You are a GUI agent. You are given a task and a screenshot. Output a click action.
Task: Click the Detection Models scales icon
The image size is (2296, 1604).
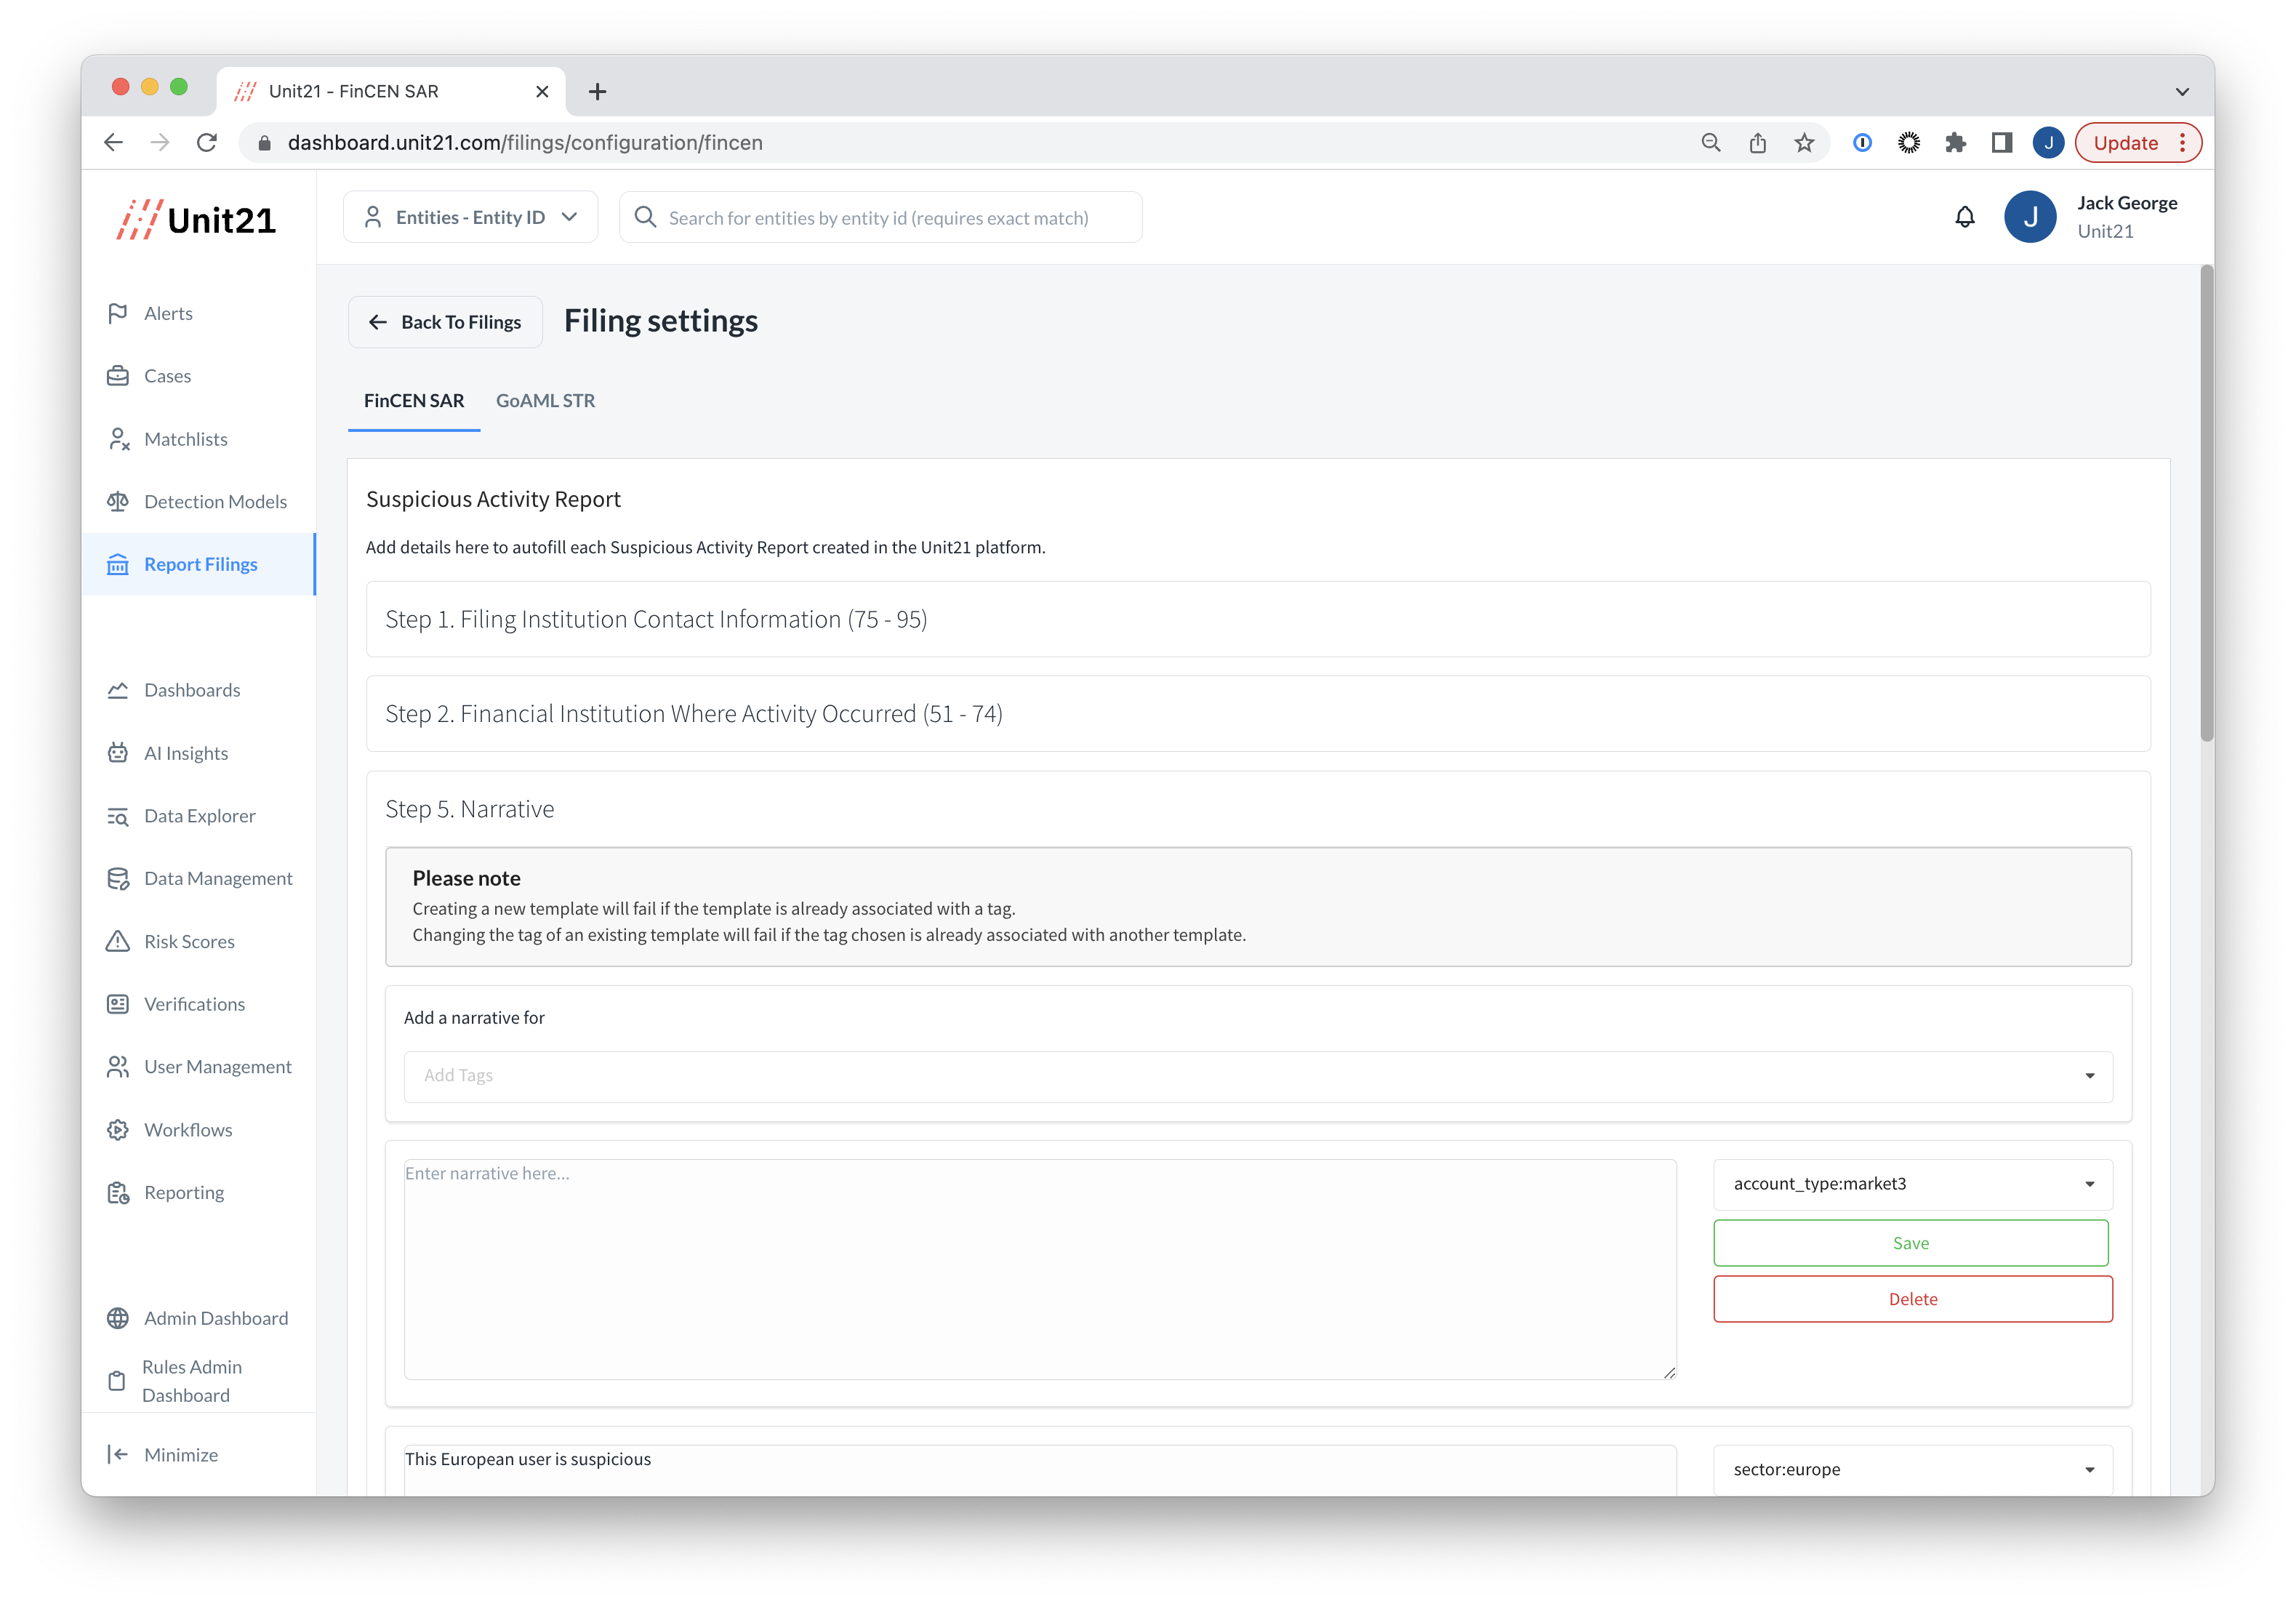click(x=118, y=501)
